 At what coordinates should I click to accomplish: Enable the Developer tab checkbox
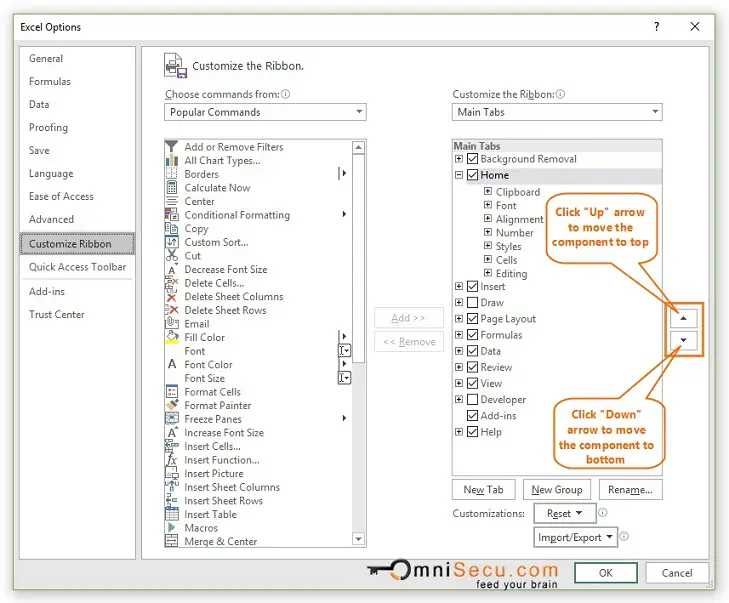click(472, 399)
